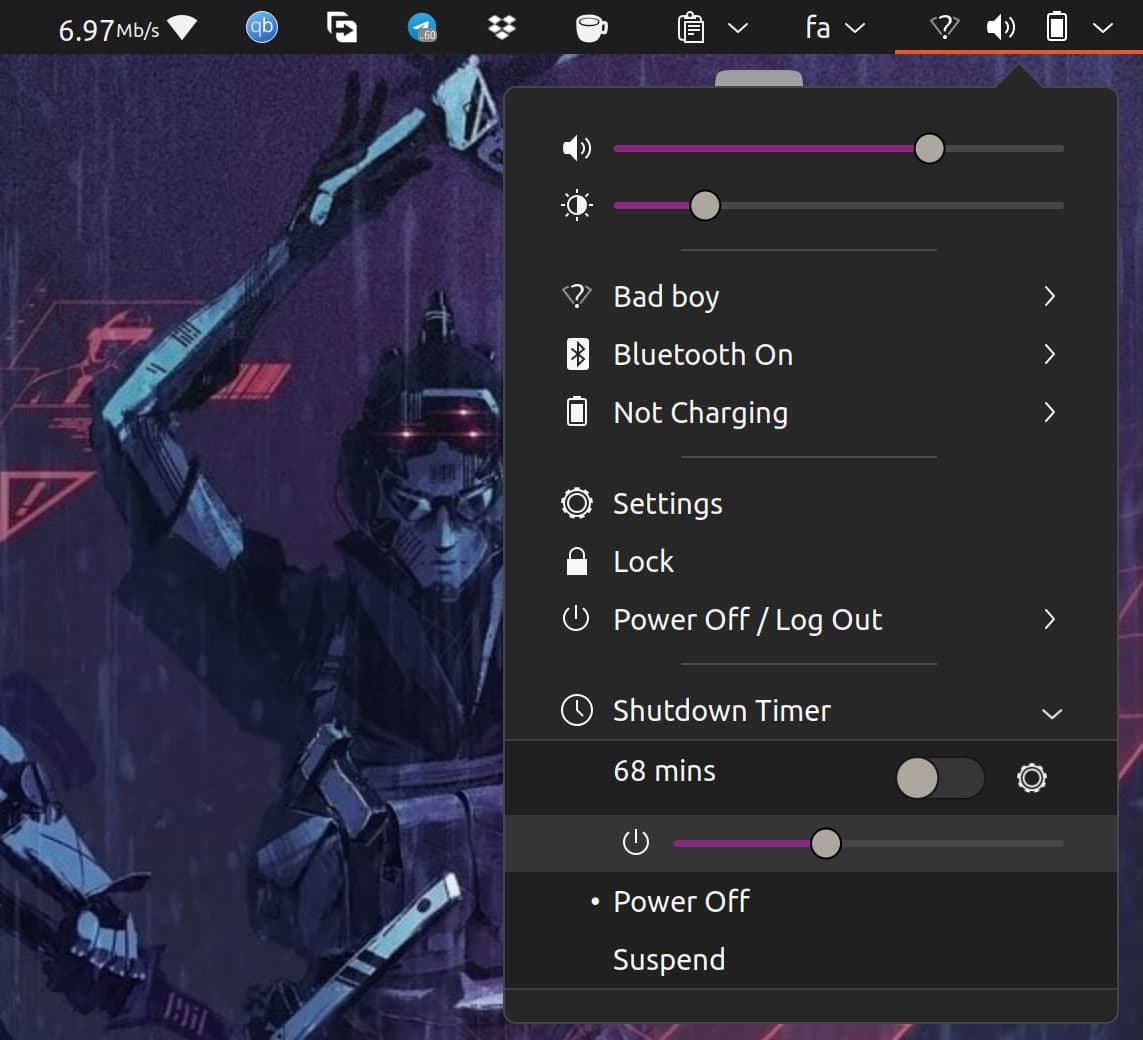1143x1040 pixels.
Task: Open the Bad boy Wi-Fi network entry
Action: tap(811, 296)
